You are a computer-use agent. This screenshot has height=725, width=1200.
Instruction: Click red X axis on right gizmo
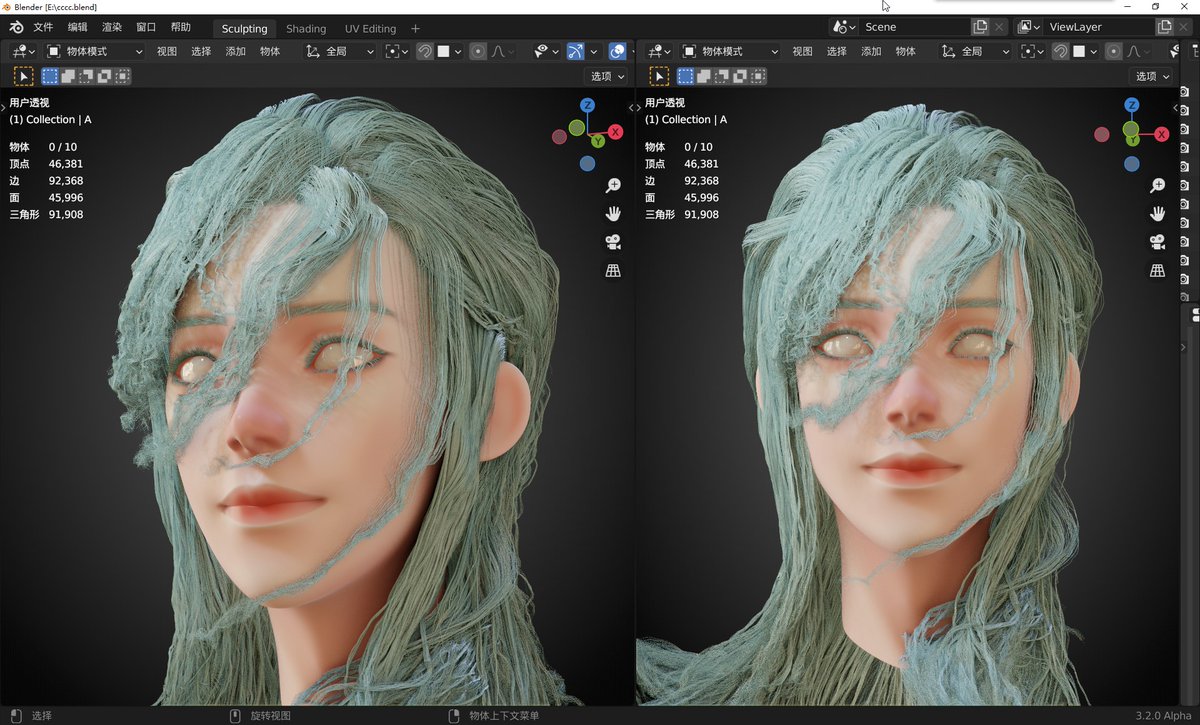1160,133
